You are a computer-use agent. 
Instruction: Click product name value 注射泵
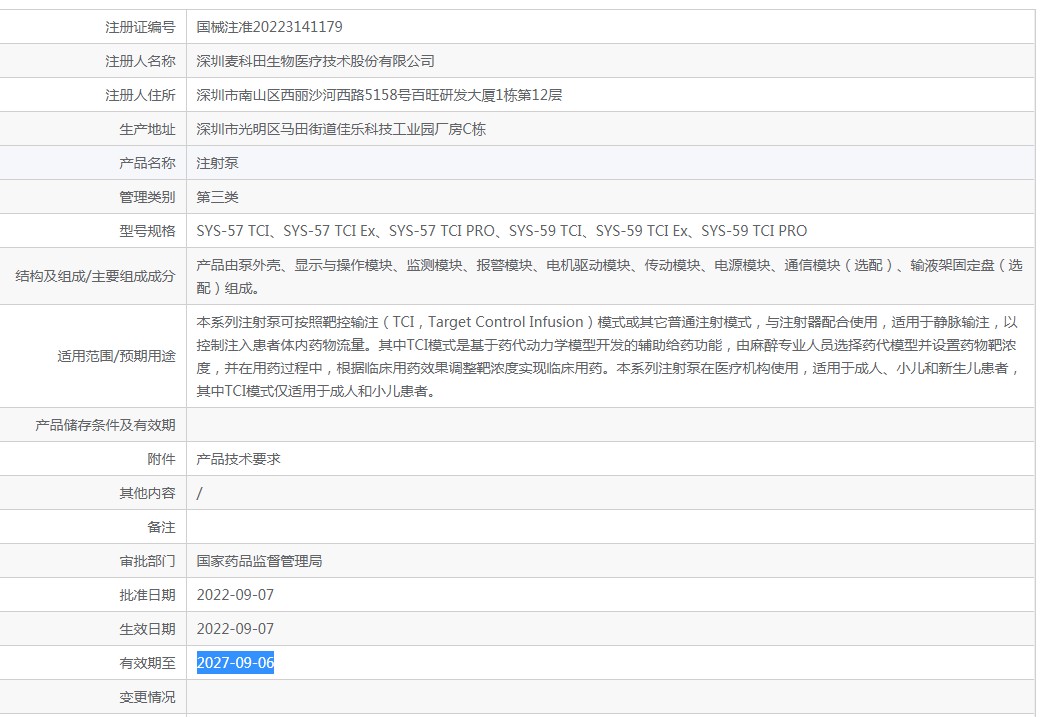[x=217, y=163]
